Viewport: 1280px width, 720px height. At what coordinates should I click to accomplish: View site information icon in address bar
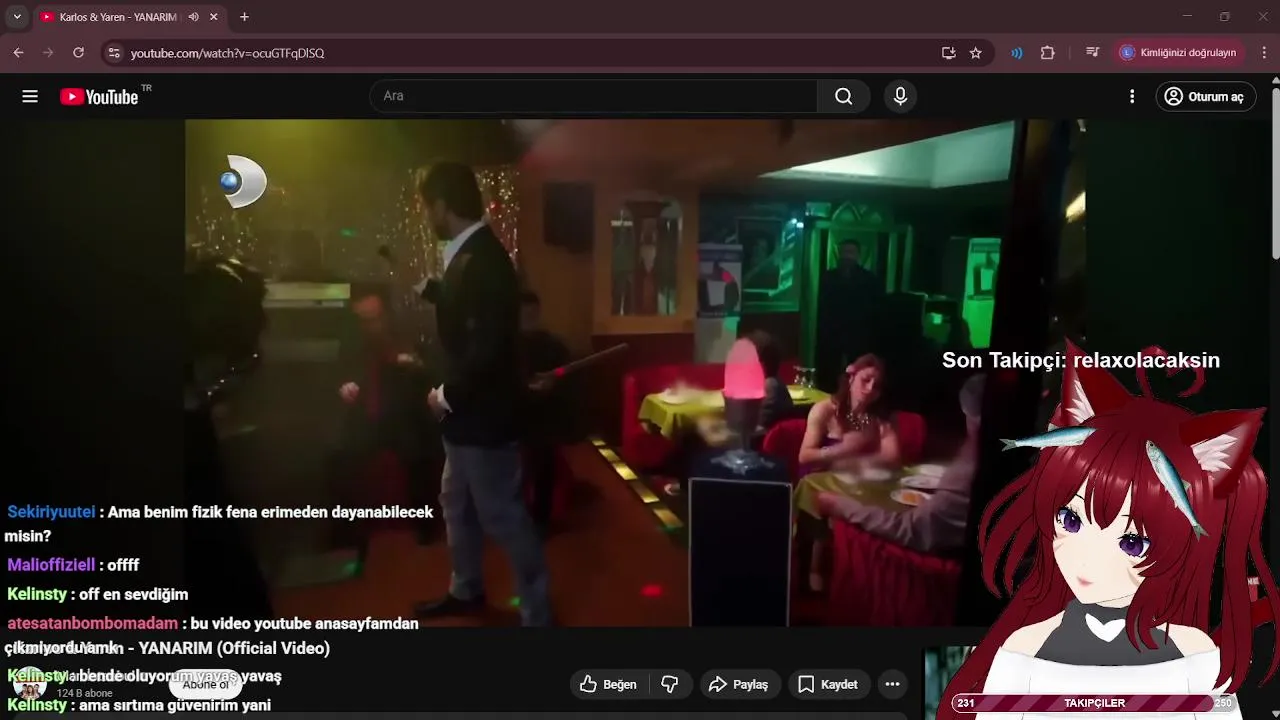114,53
